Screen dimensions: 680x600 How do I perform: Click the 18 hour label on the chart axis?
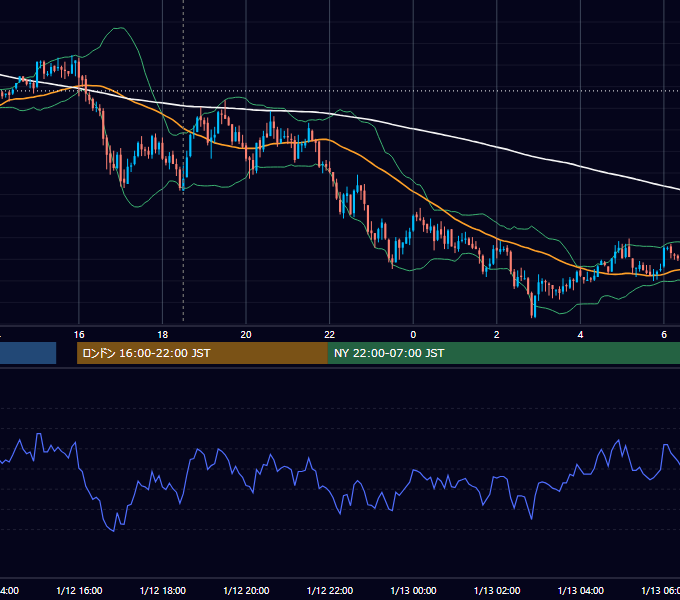163,335
